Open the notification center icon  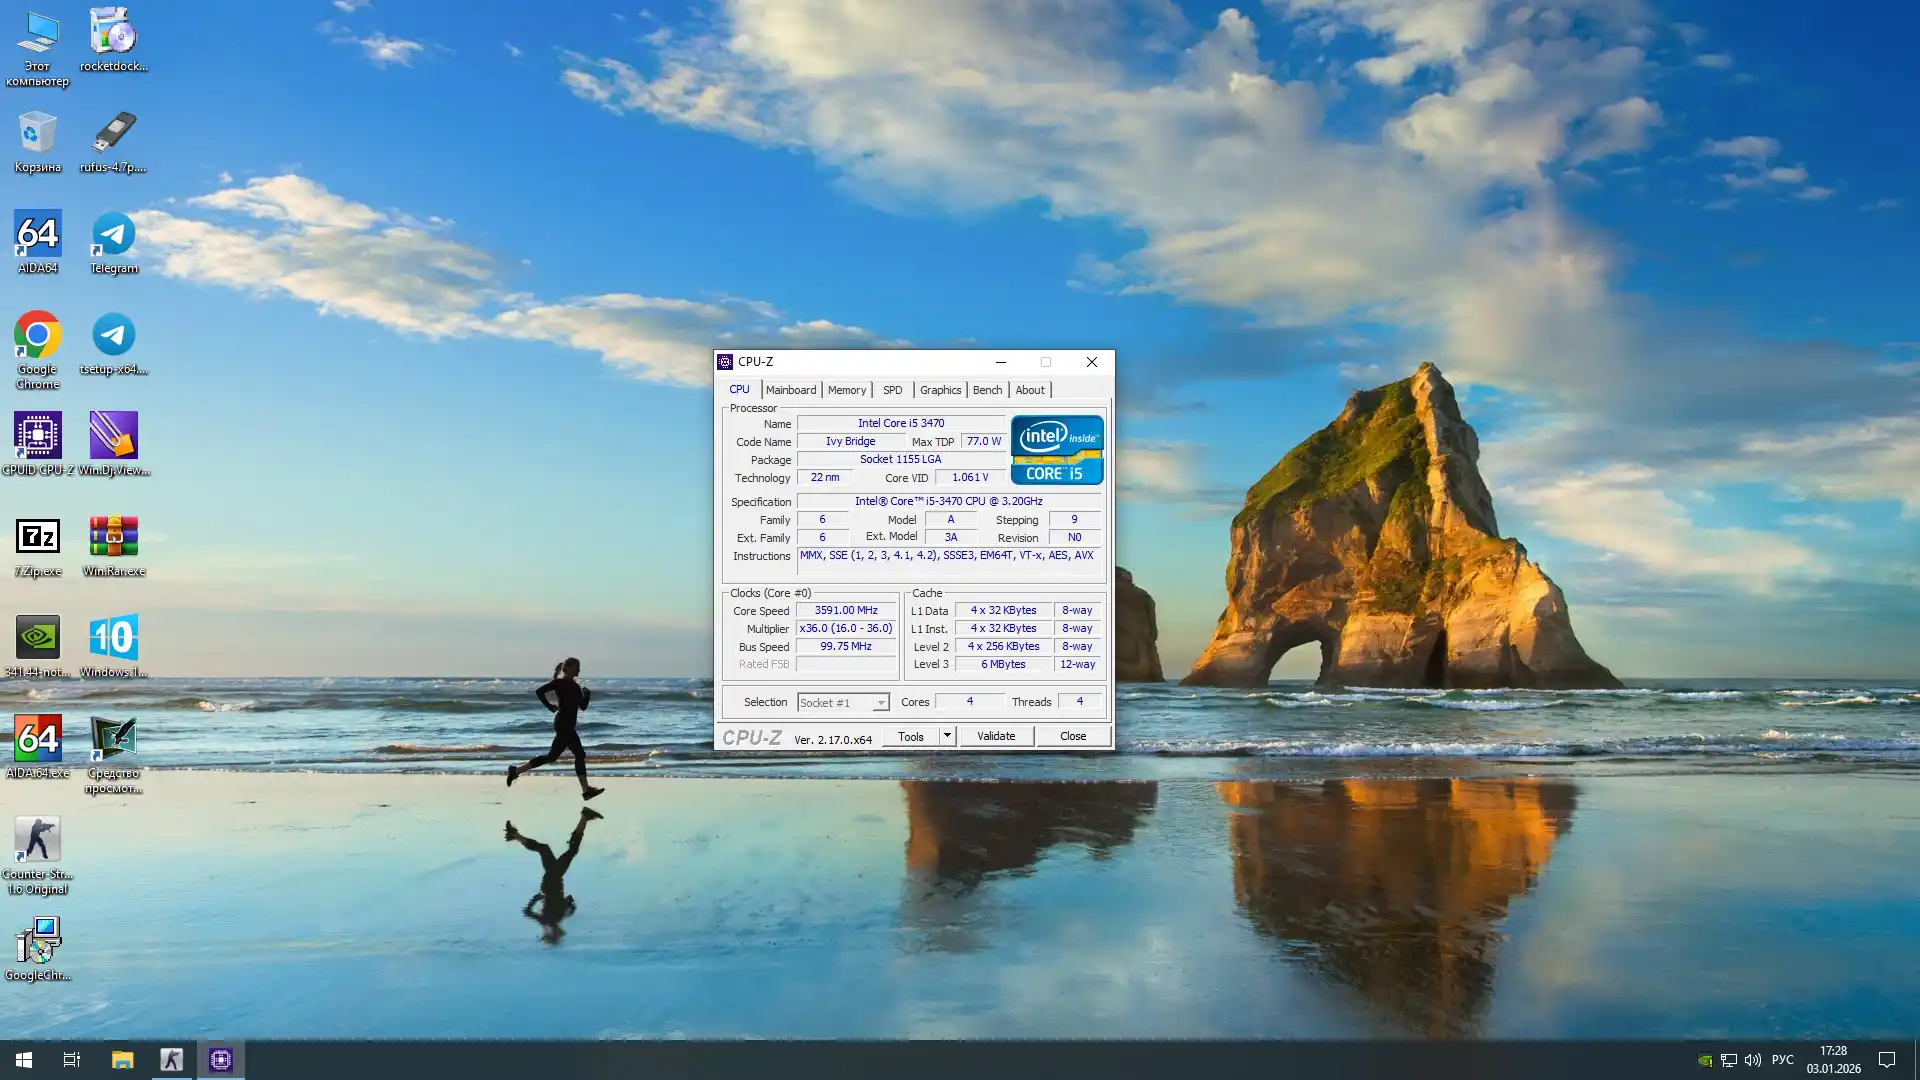pos(1887,1060)
